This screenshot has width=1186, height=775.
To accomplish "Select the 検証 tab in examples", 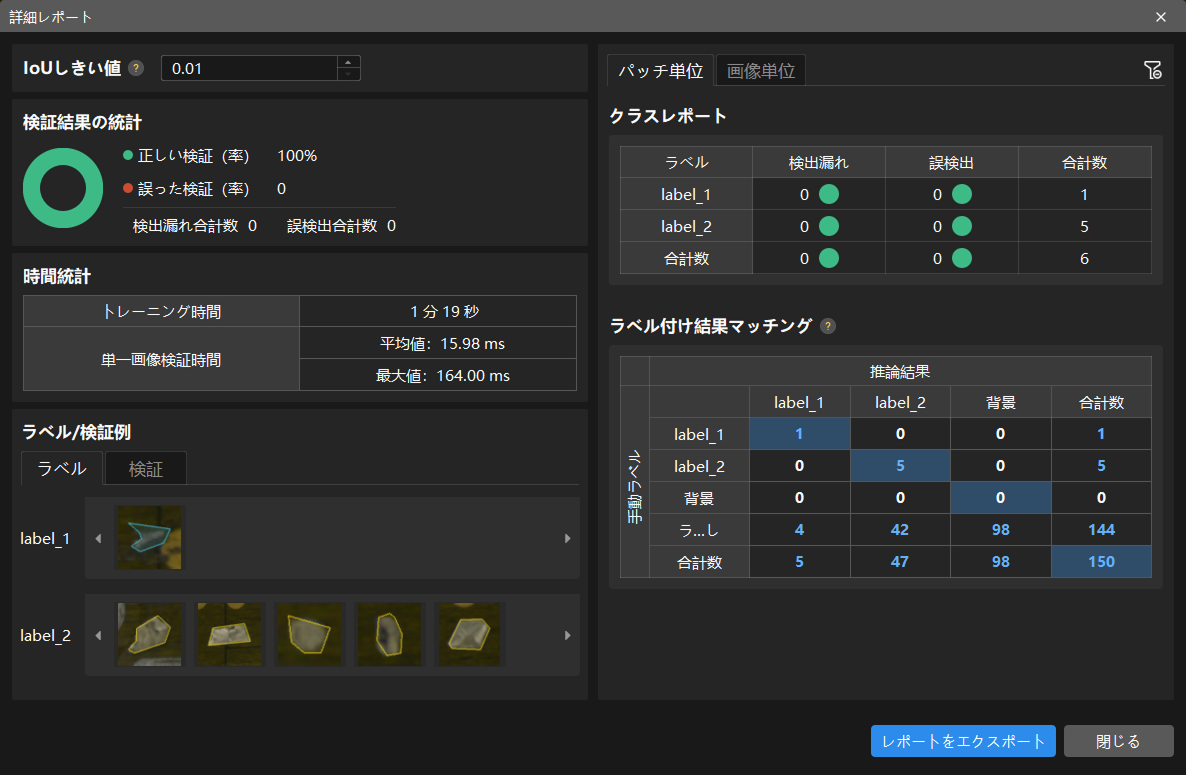I will (145, 469).
